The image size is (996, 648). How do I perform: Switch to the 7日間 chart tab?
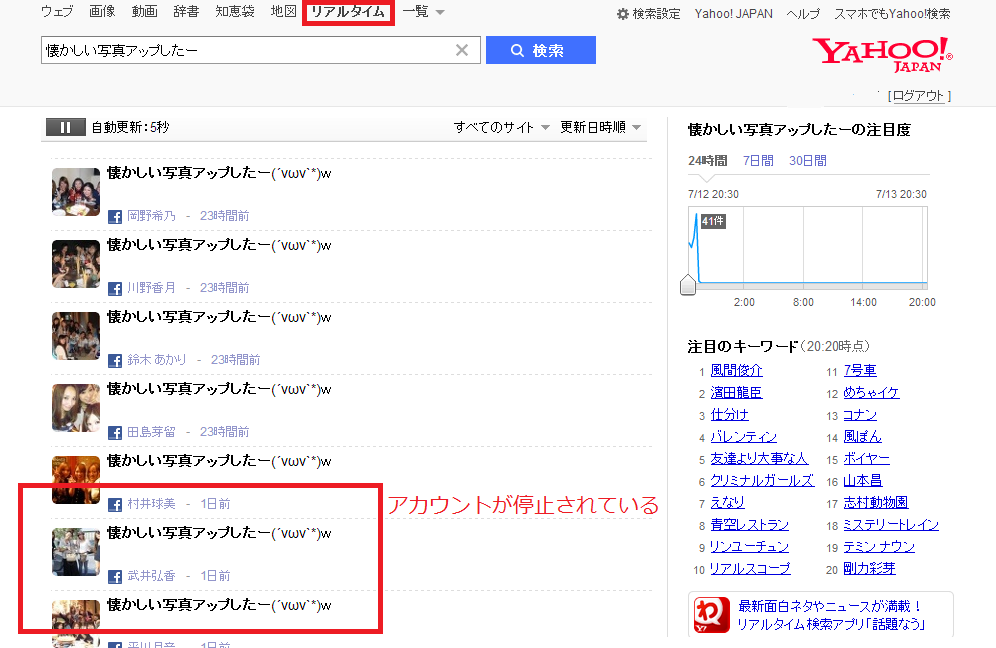click(x=757, y=161)
